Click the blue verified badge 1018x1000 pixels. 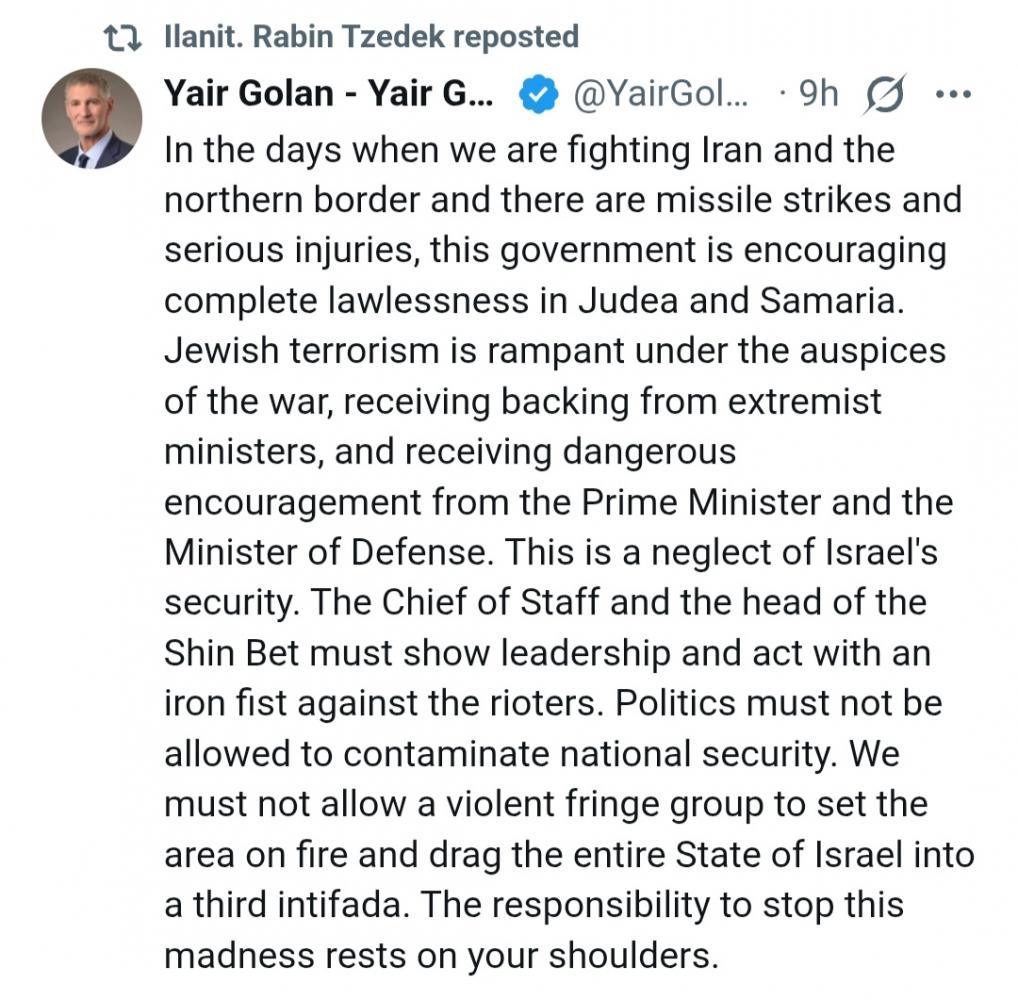pyautogui.click(x=537, y=95)
